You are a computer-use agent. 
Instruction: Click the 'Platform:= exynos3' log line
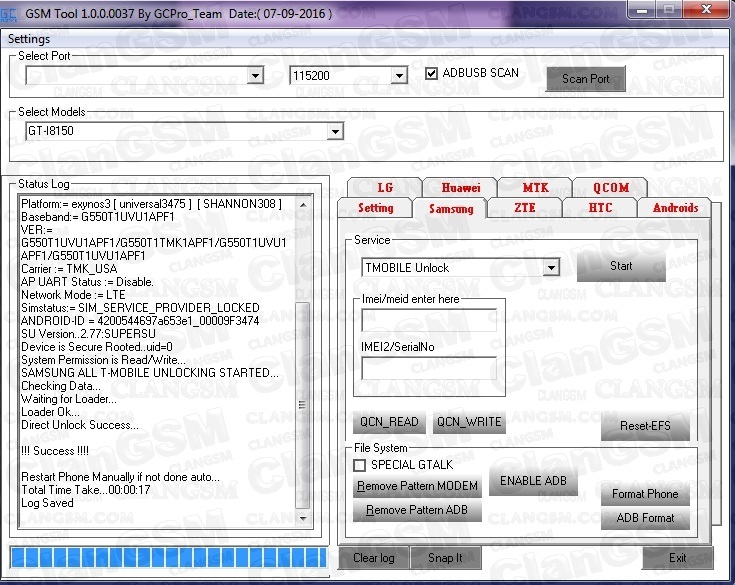point(151,204)
